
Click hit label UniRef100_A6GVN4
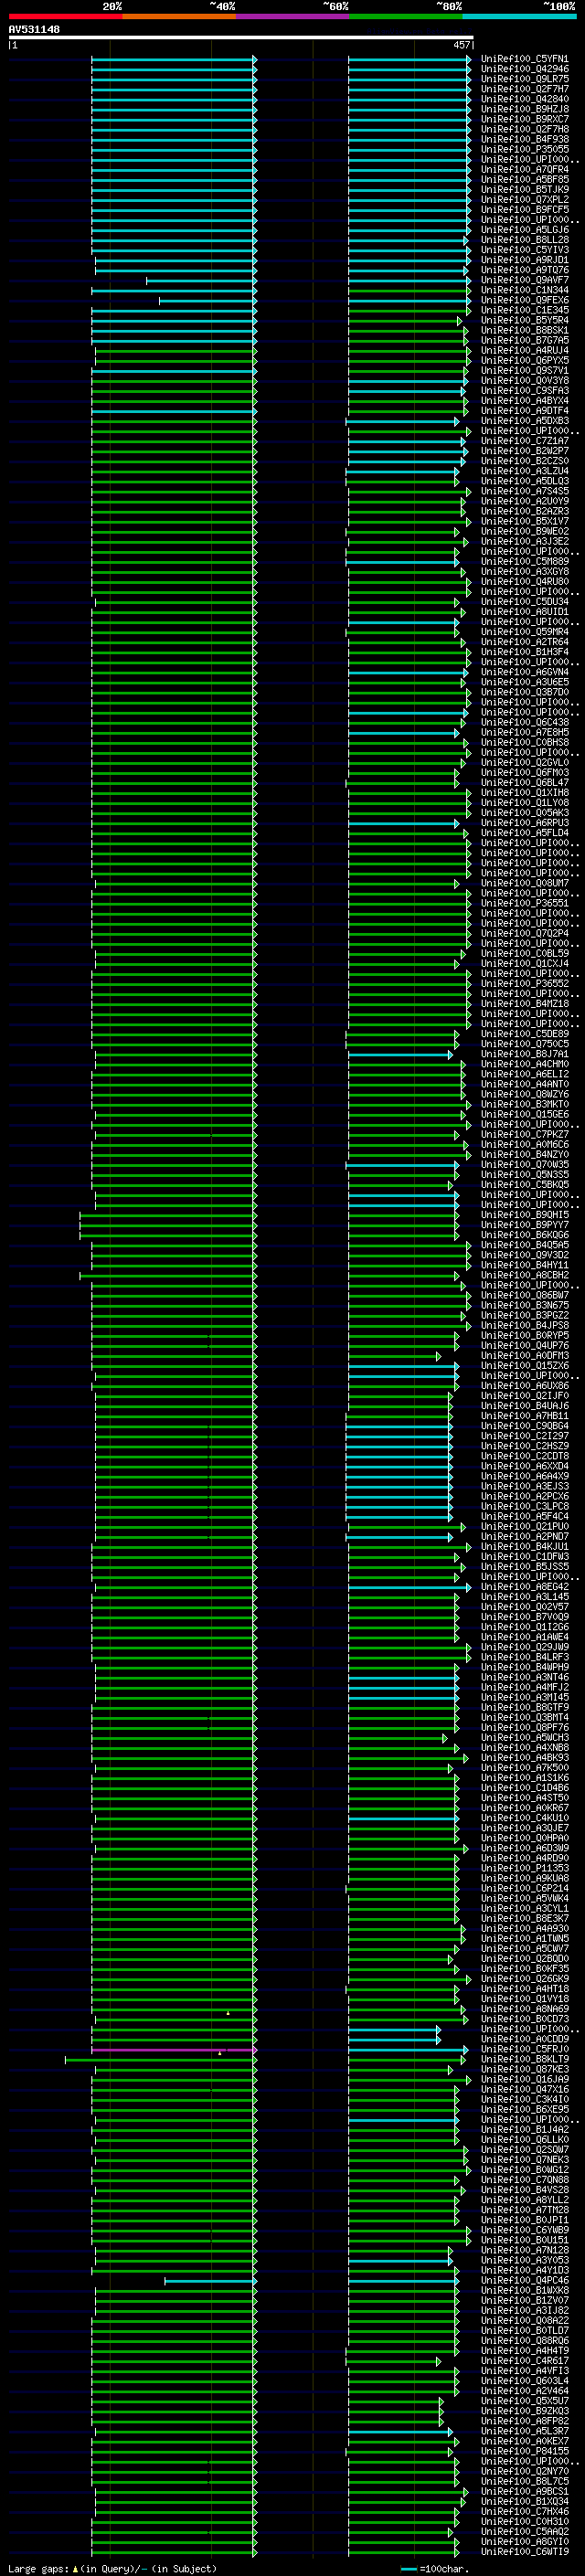tap(525, 672)
